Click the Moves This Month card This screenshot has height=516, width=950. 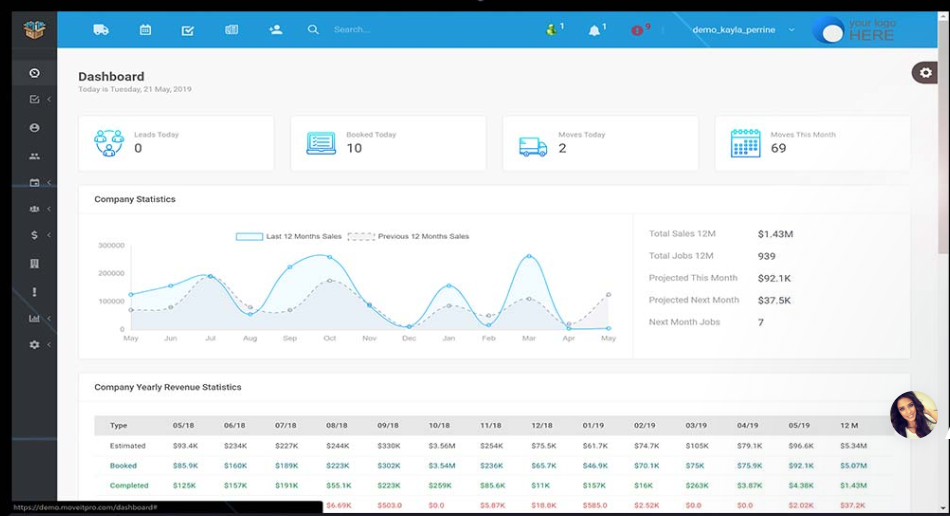[x=811, y=143]
